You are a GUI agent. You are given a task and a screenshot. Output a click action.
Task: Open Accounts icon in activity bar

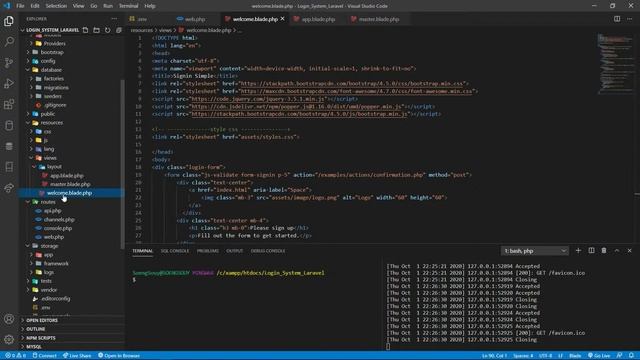pyautogui.click(x=9, y=319)
